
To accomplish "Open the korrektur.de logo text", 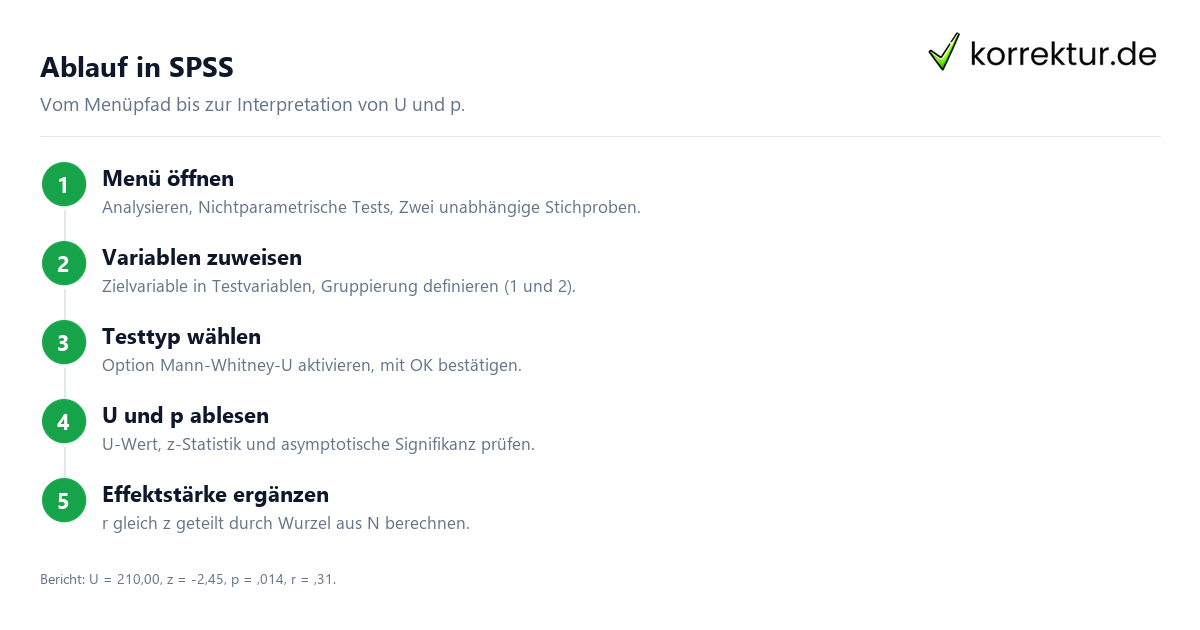I will click(1063, 54).
